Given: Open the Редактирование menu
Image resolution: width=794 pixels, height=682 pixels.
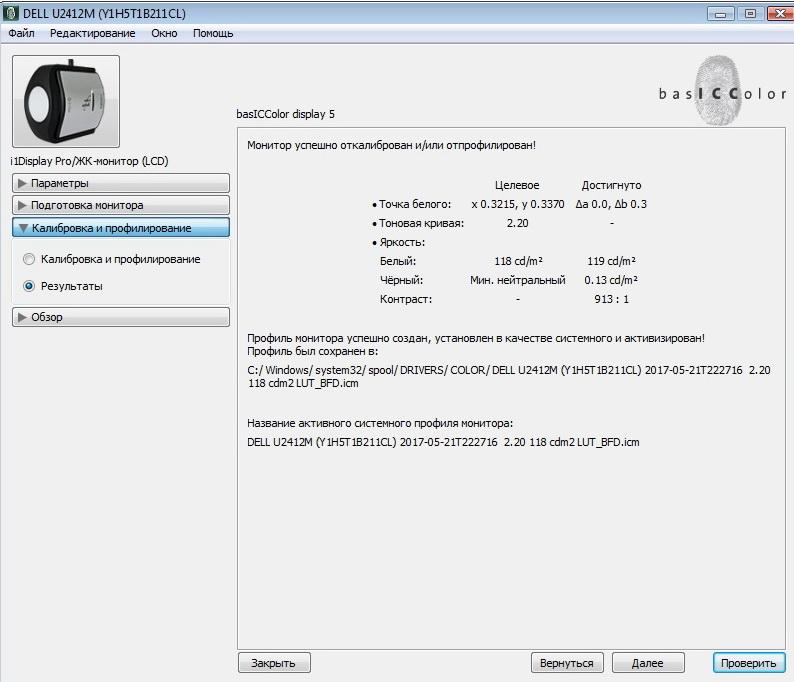Looking at the screenshot, I should point(92,33).
